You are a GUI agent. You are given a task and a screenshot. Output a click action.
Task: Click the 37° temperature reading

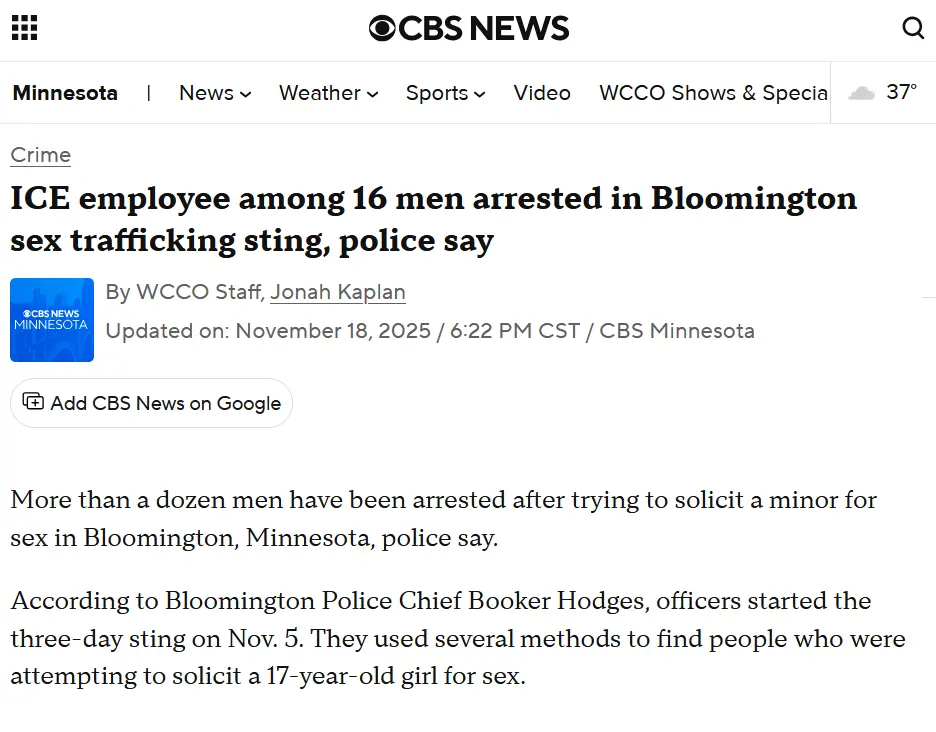901,92
